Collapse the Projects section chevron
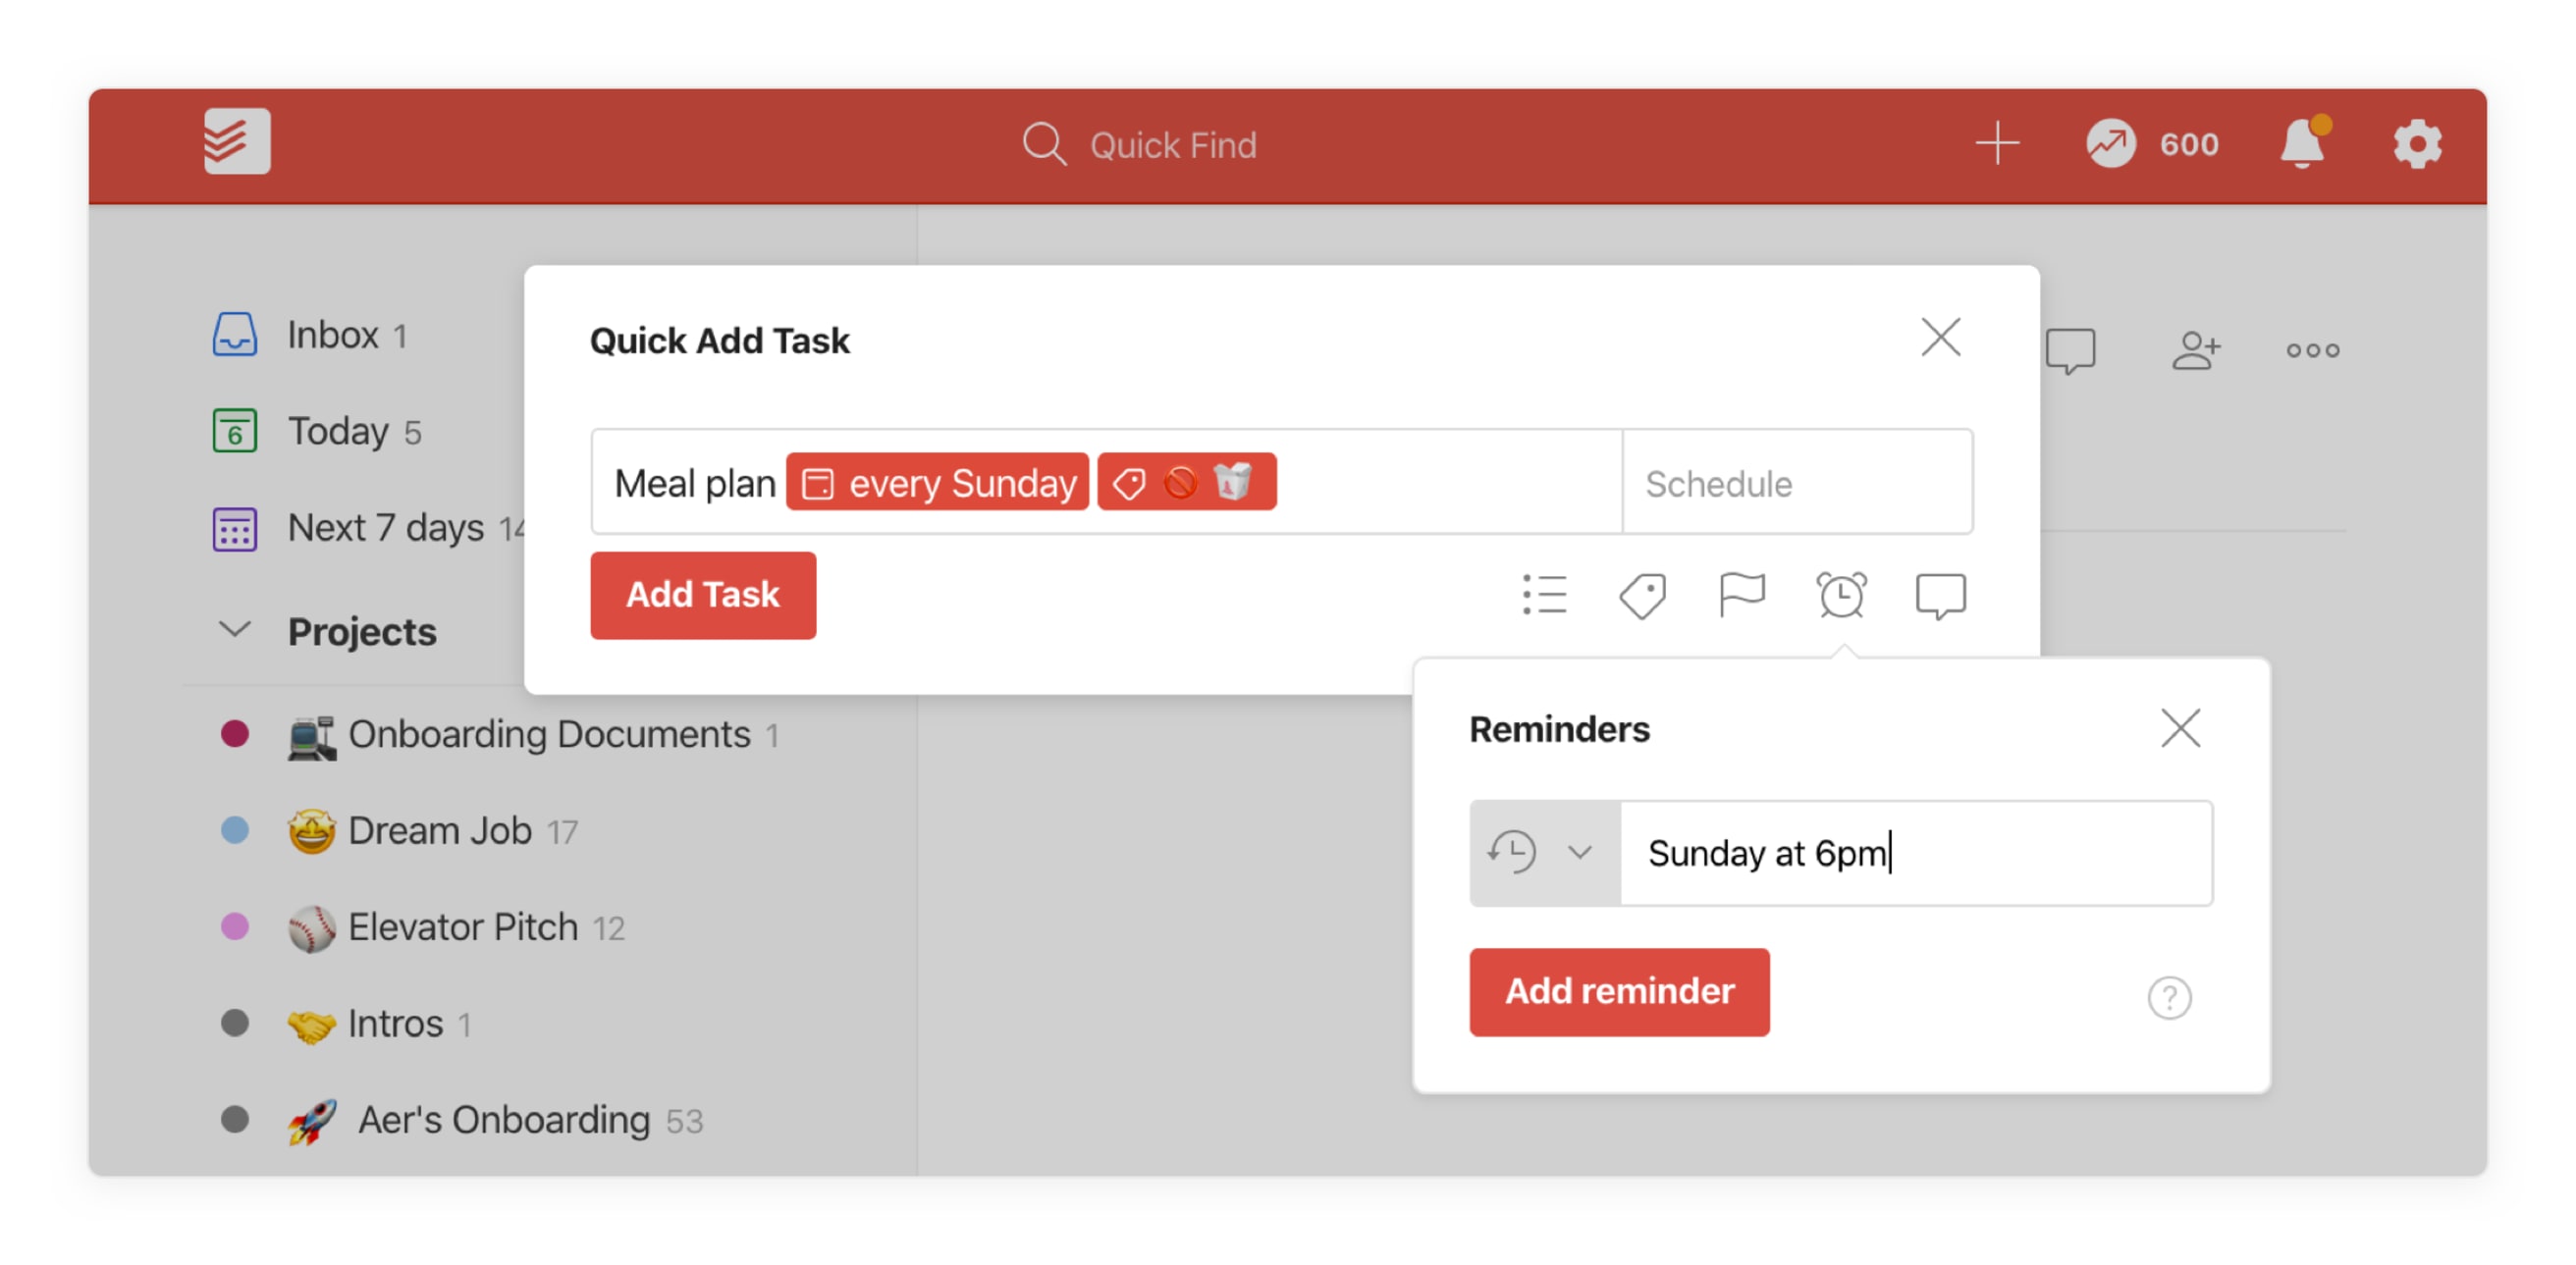The height and width of the screenshot is (1265, 2576). tap(235, 630)
